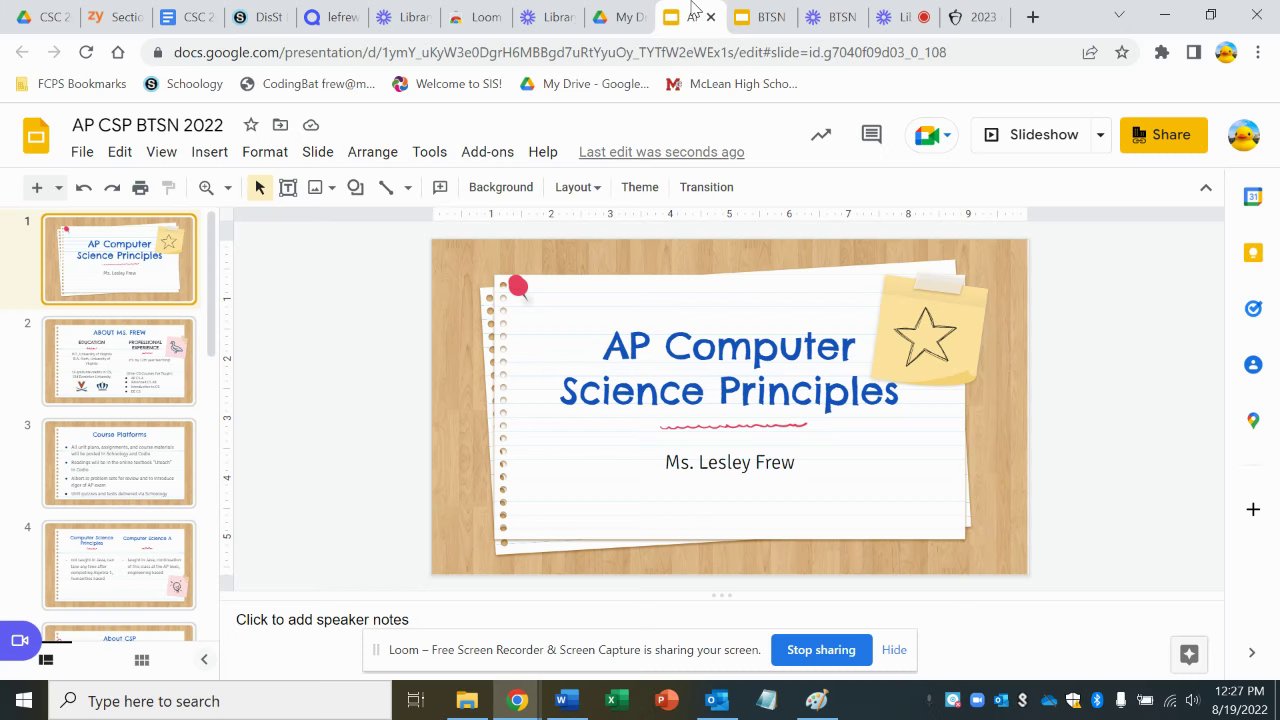Click the Windows Start button
The image size is (1280, 720).
[24, 700]
